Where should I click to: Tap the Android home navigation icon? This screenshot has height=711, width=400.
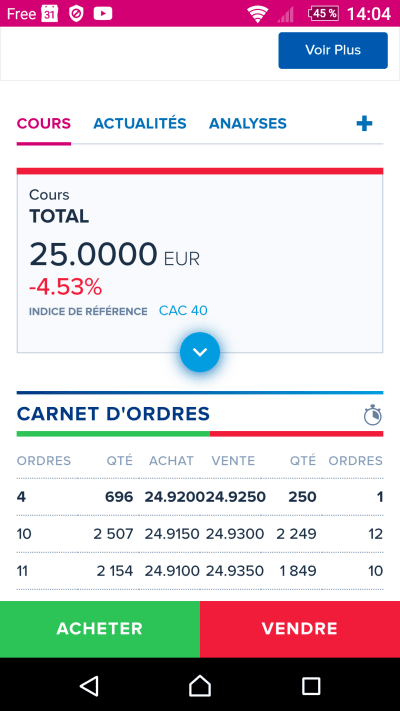200,685
